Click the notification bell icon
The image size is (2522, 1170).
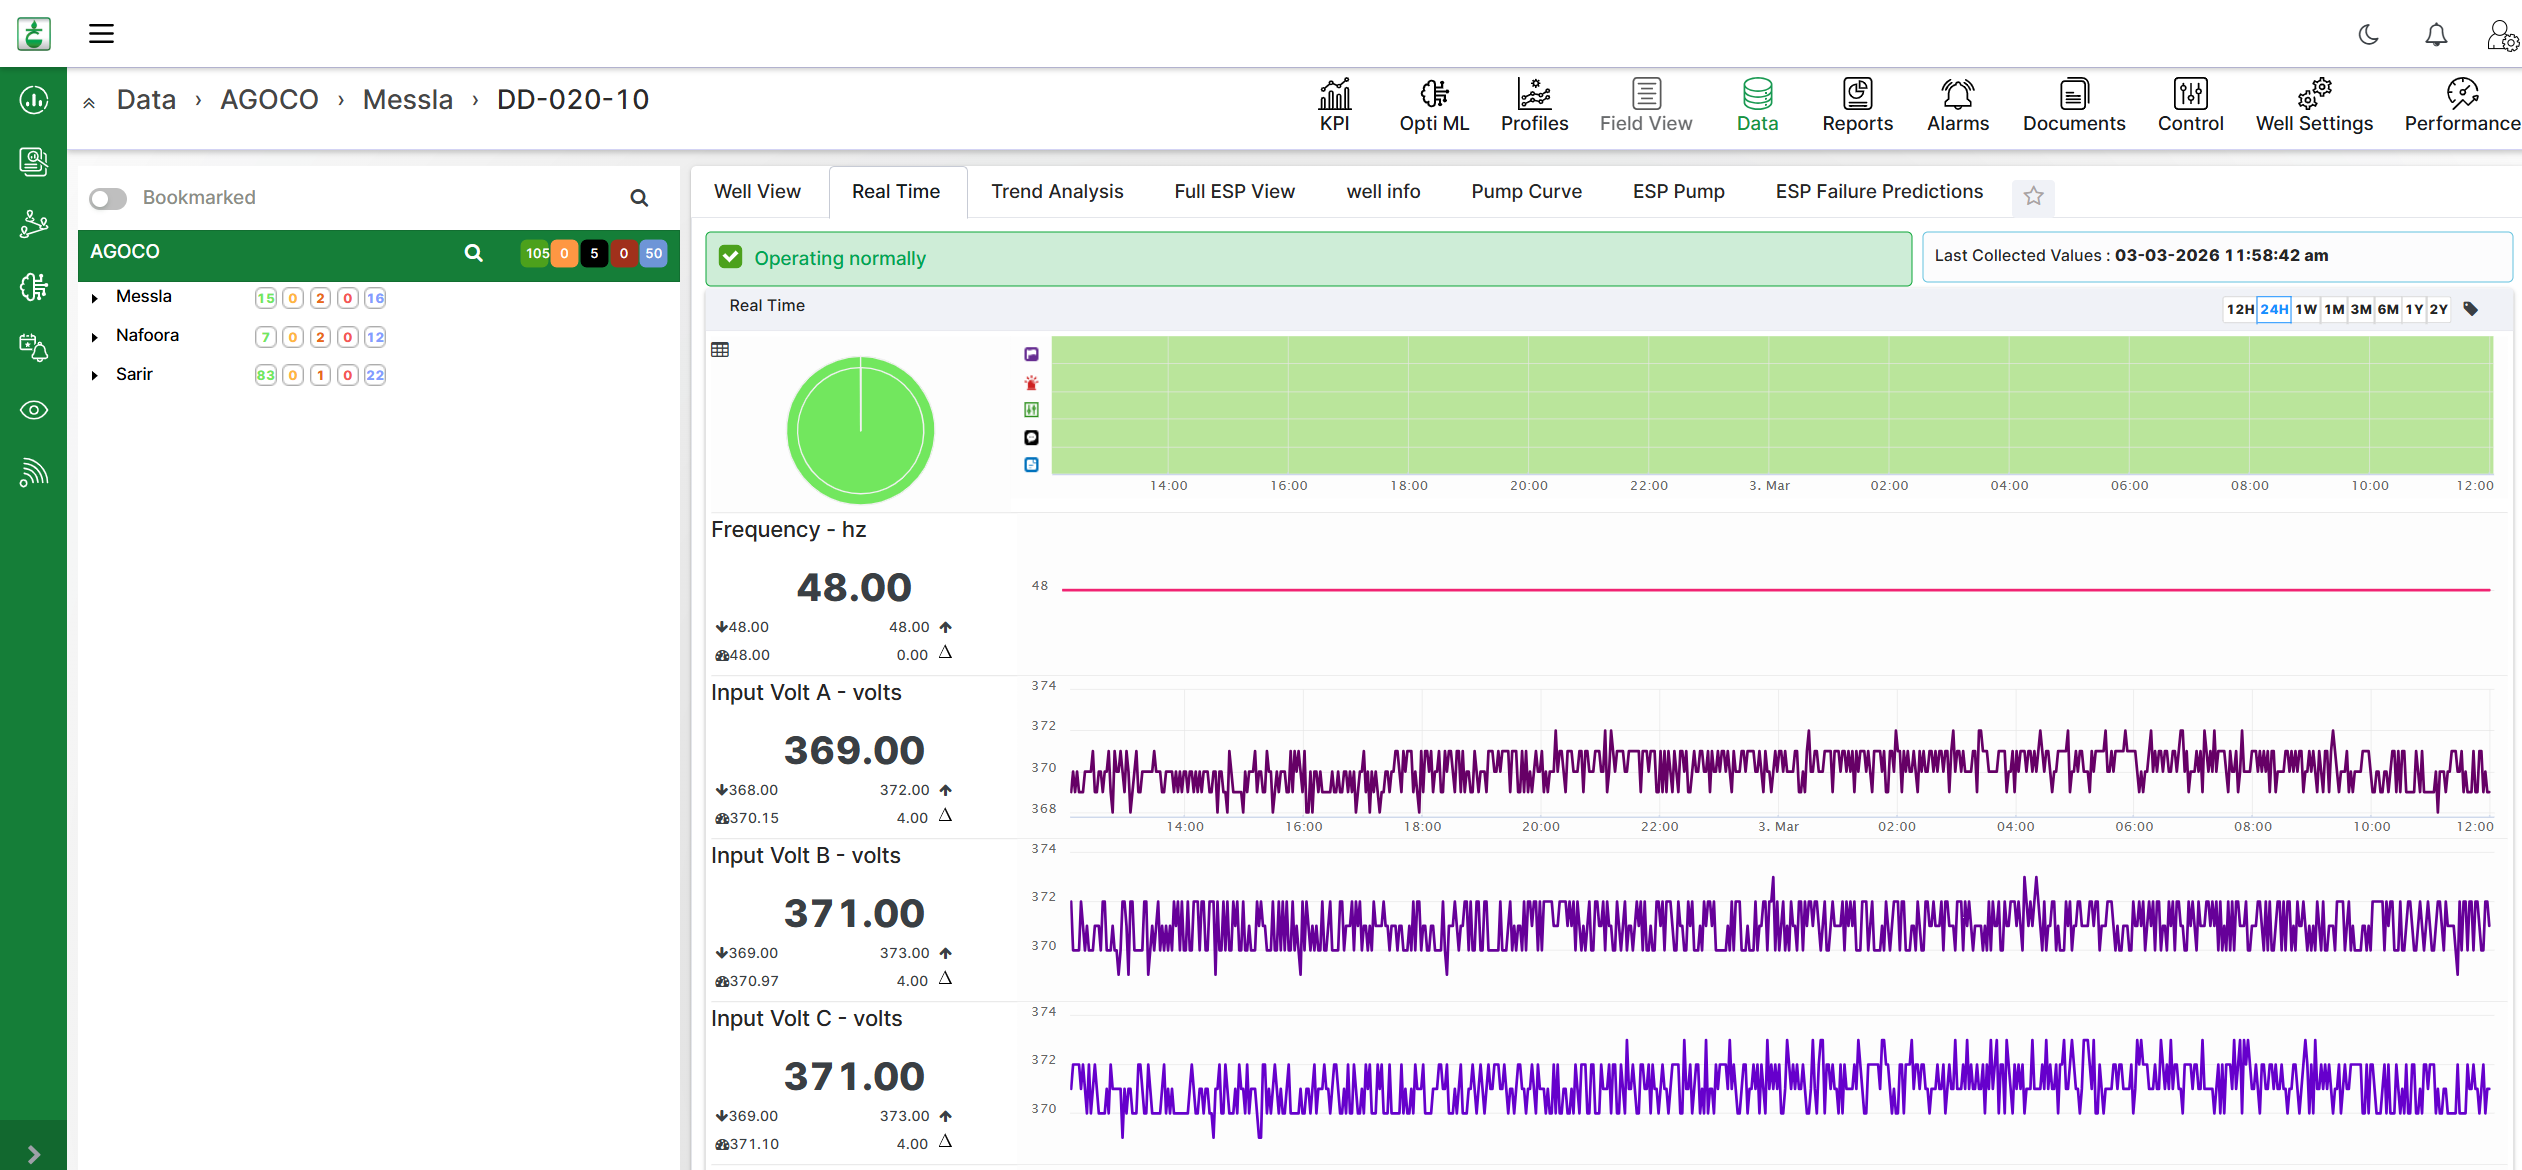coord(2436,35)
